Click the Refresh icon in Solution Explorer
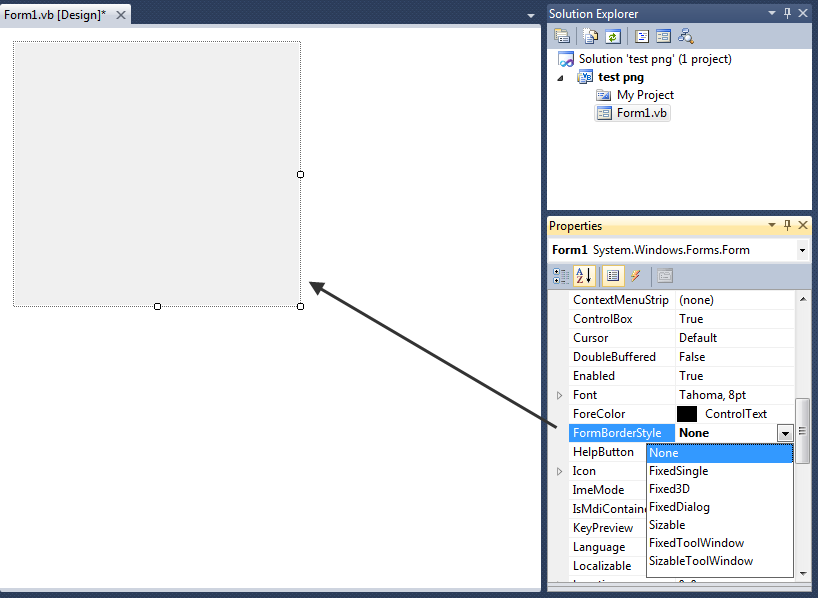 610,36
